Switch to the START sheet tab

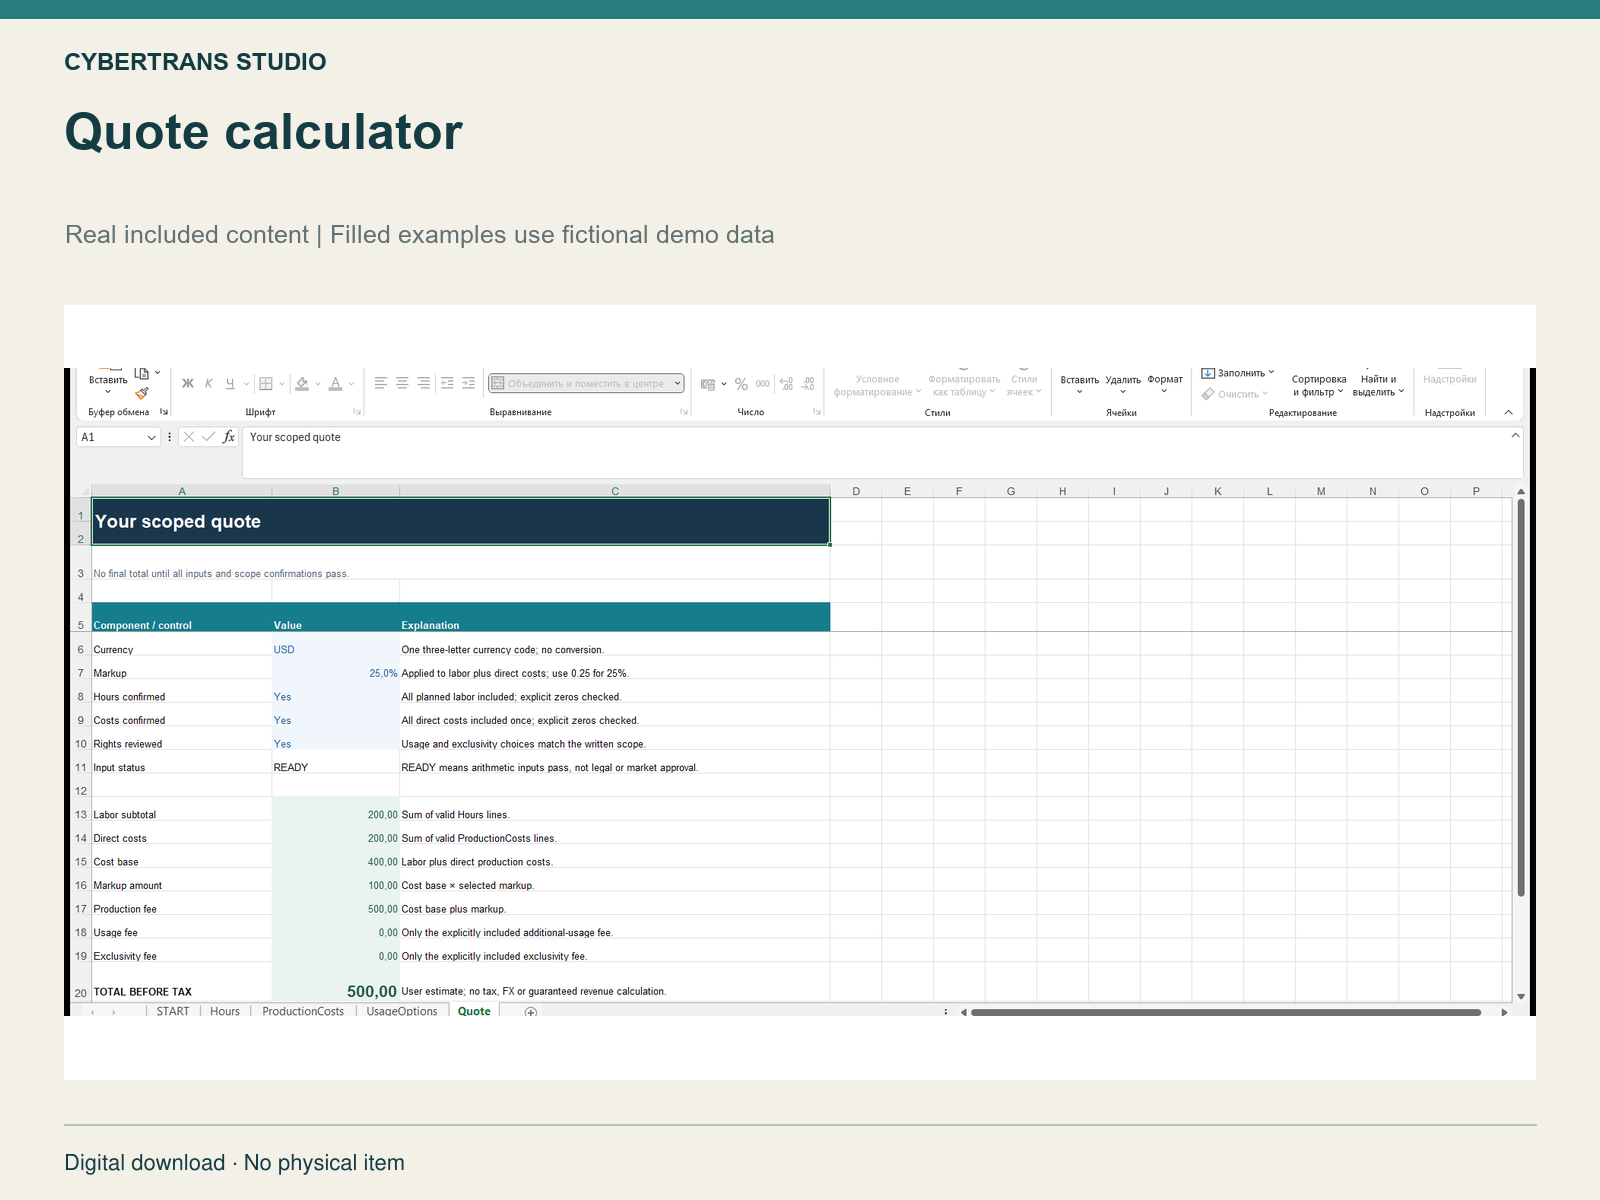click(x=173, y=1011)
